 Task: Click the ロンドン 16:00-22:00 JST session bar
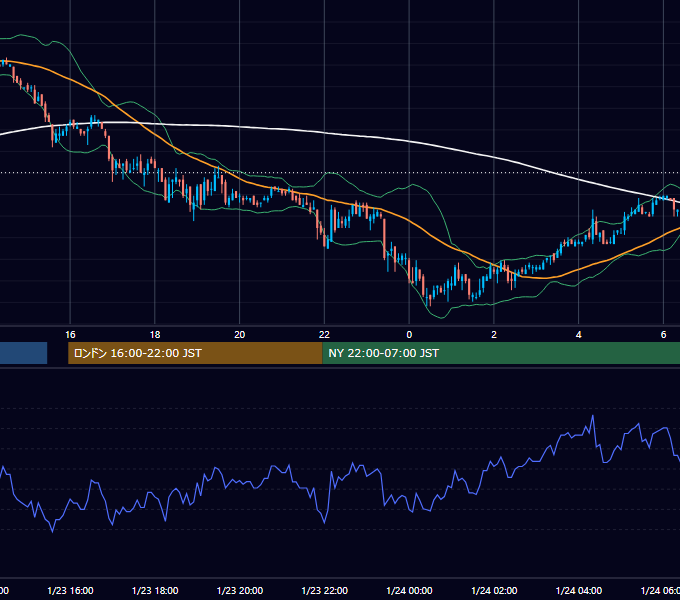point(195,353)
